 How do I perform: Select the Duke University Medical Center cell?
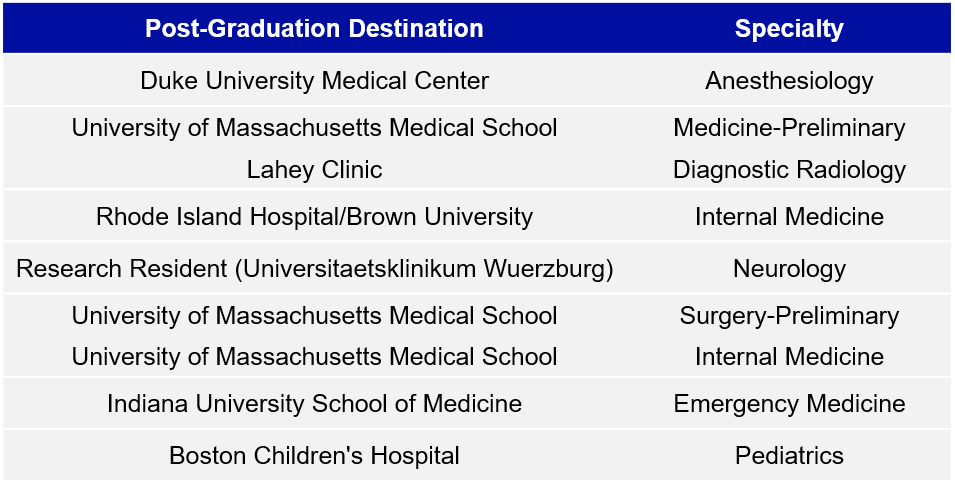(314, 81)
